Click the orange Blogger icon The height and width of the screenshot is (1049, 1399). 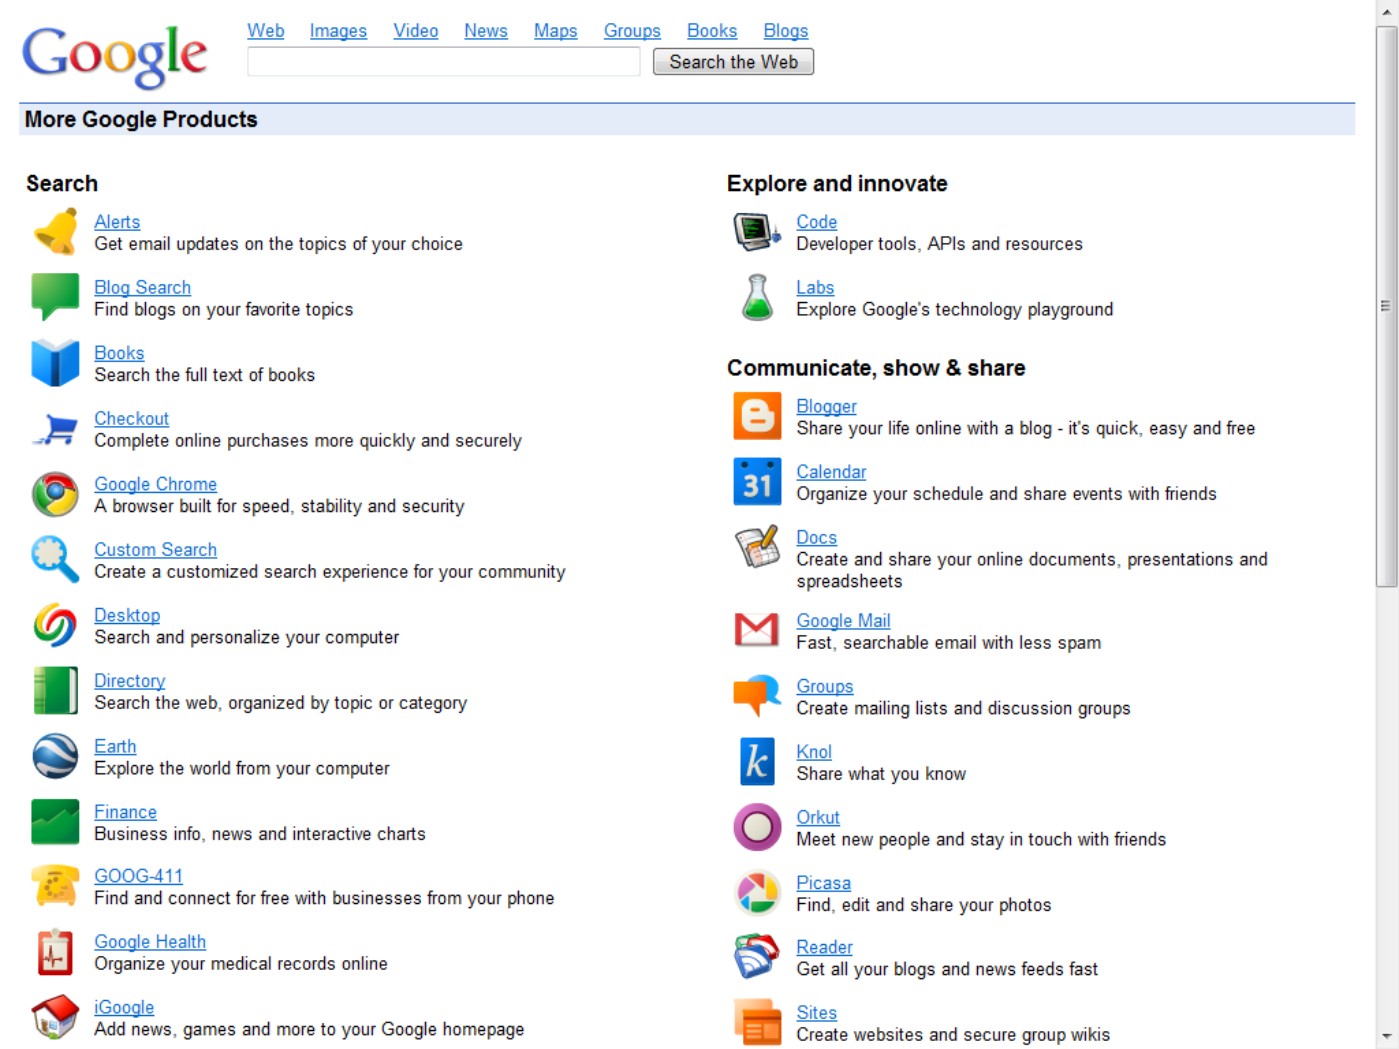coord(757,416)
